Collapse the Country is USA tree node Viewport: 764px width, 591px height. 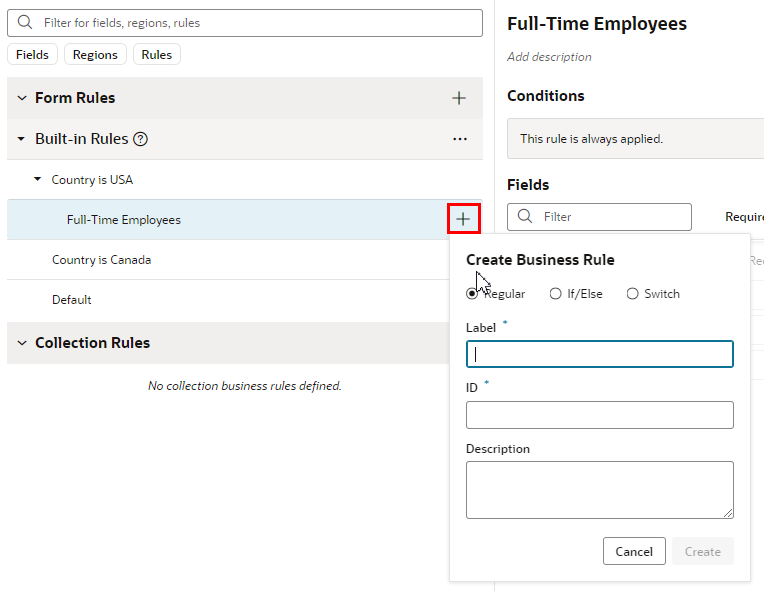[x=38, y=179]
